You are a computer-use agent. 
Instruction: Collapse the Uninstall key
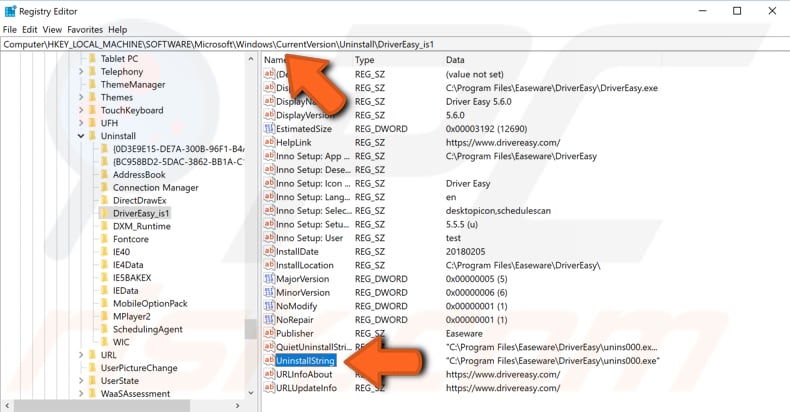pos(81,136)
